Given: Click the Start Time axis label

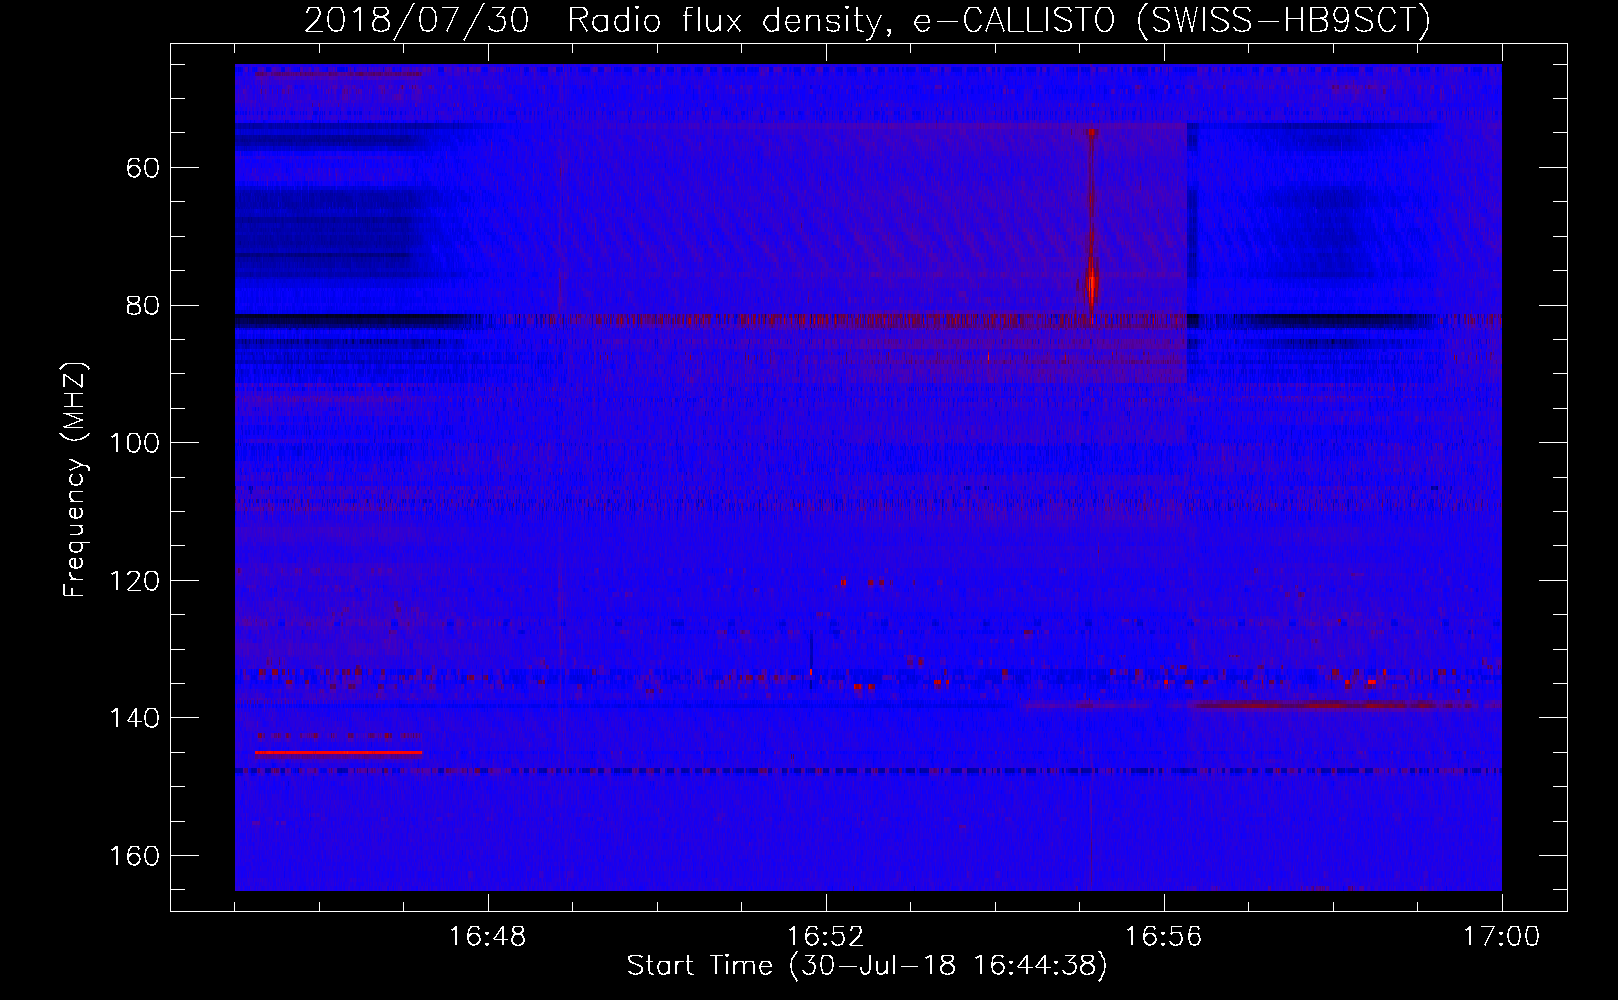Looking at the screenshot, I should tap(867, 966).
